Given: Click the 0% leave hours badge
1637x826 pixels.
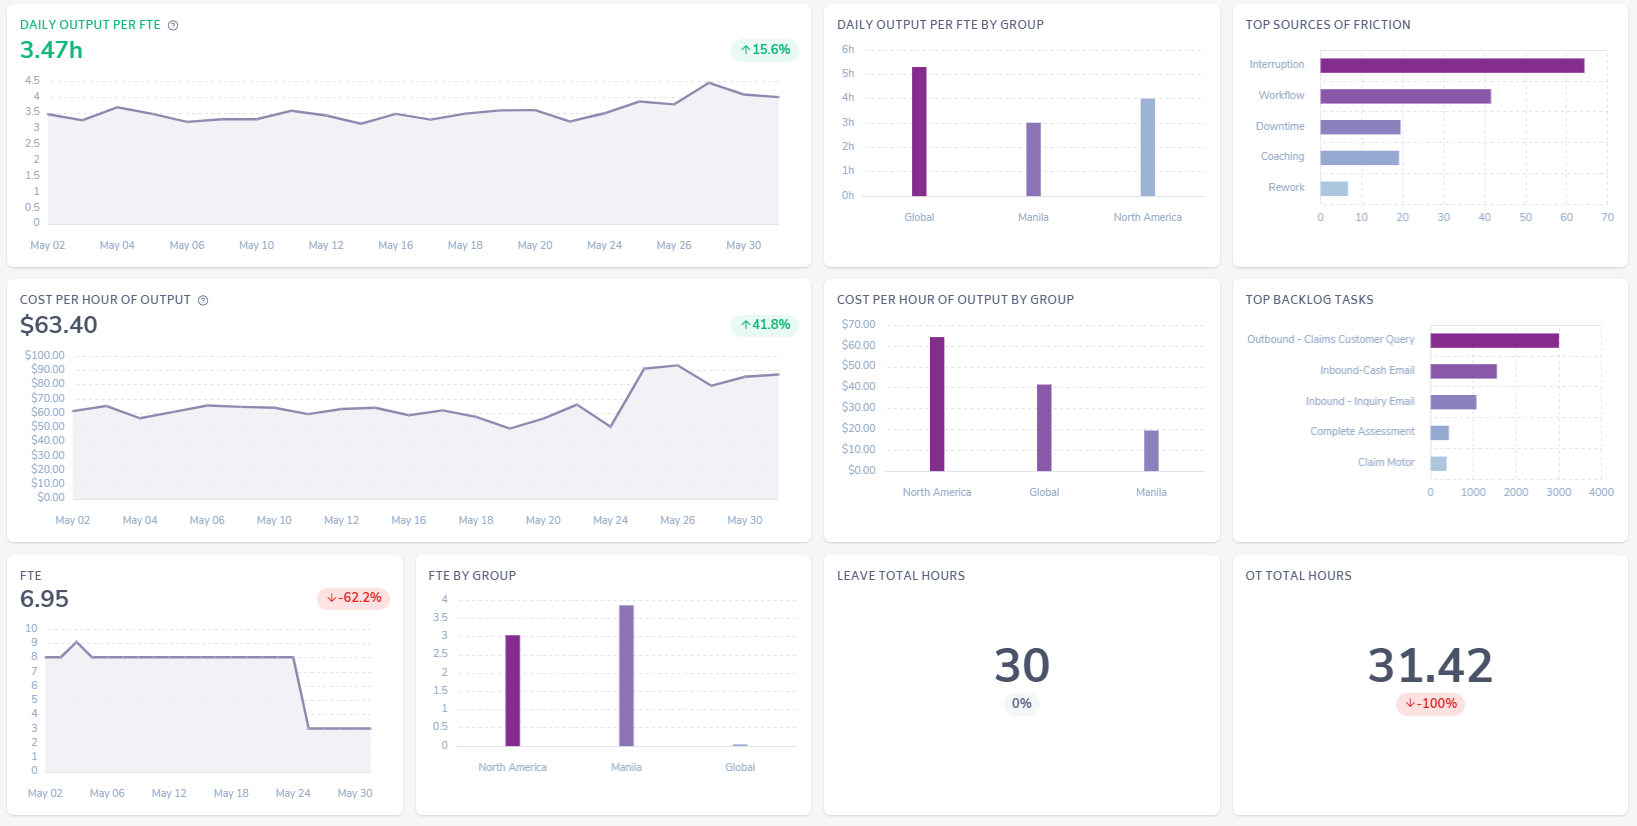Looking at the screenshot, I should coord(1021,703).
